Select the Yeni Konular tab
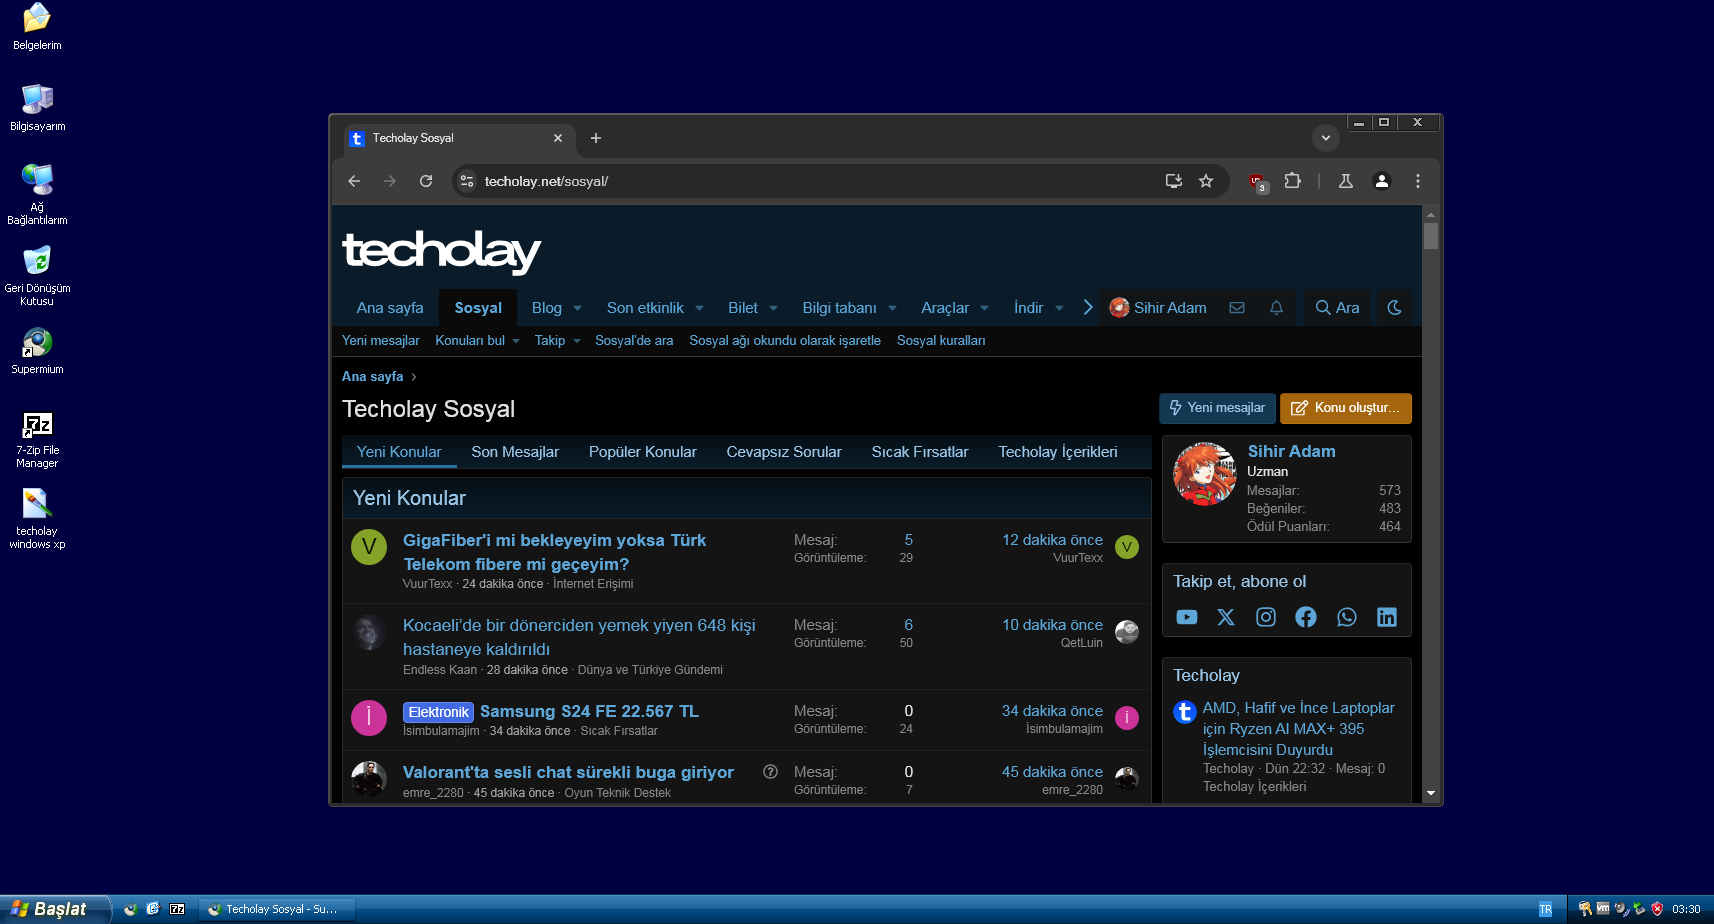 coord(399,452)
